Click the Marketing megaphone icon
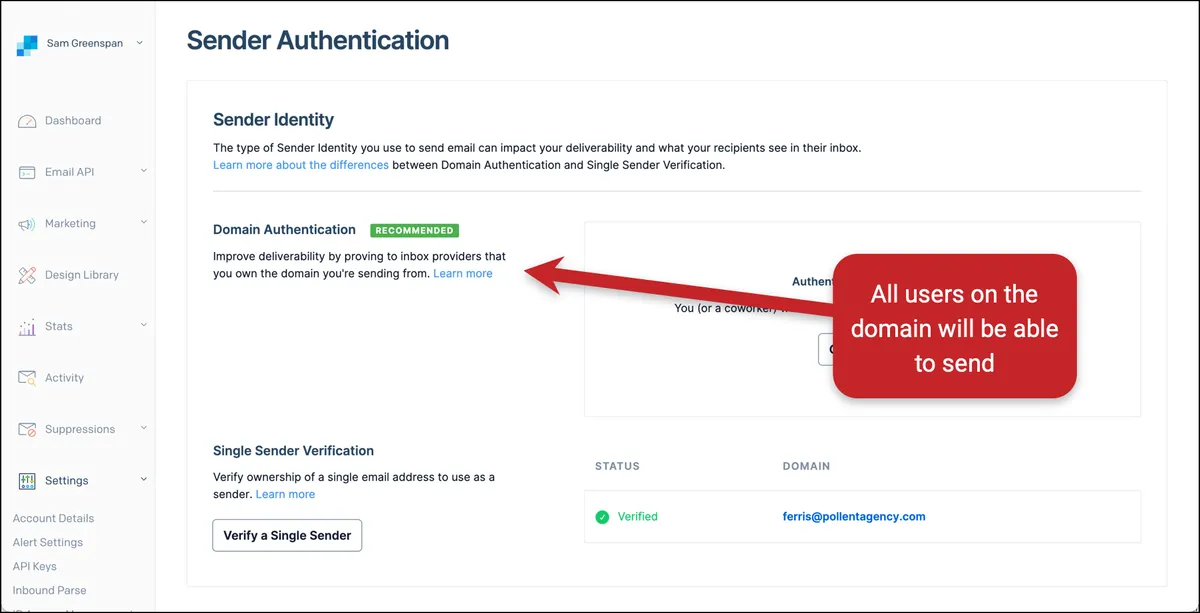1200x613 pixels. tap(27, 224)
